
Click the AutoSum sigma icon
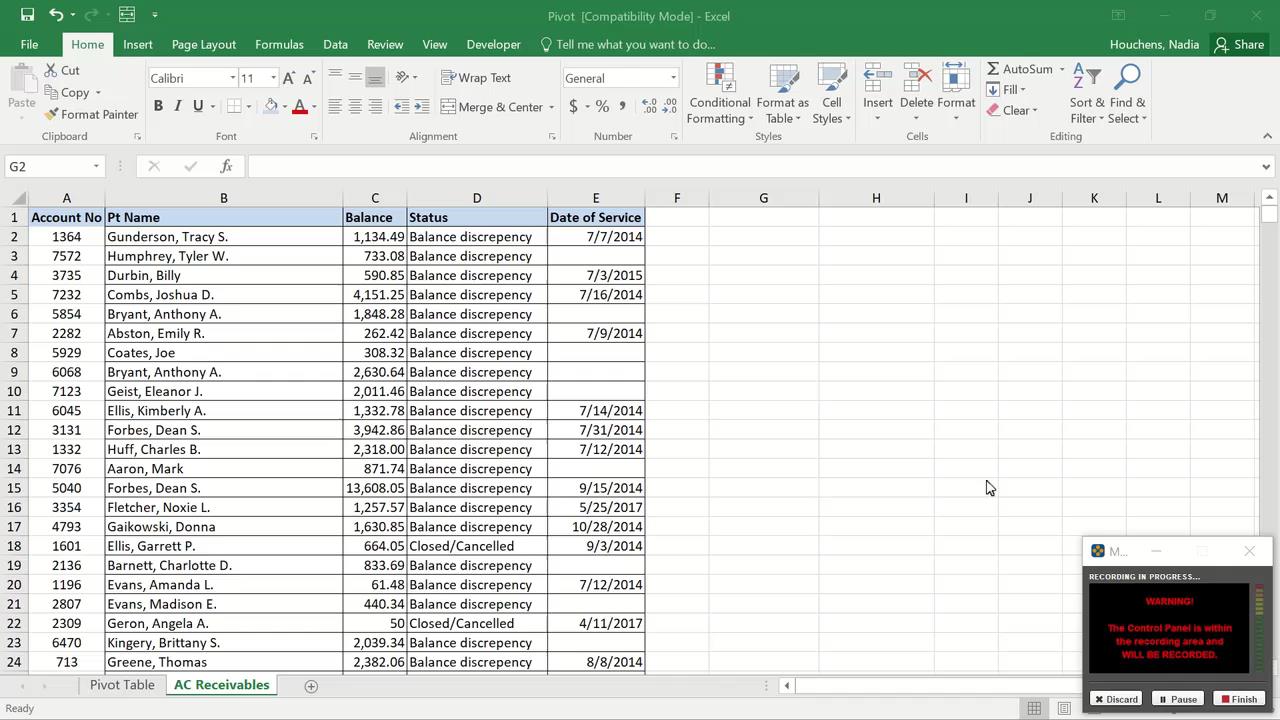[993, 69]
